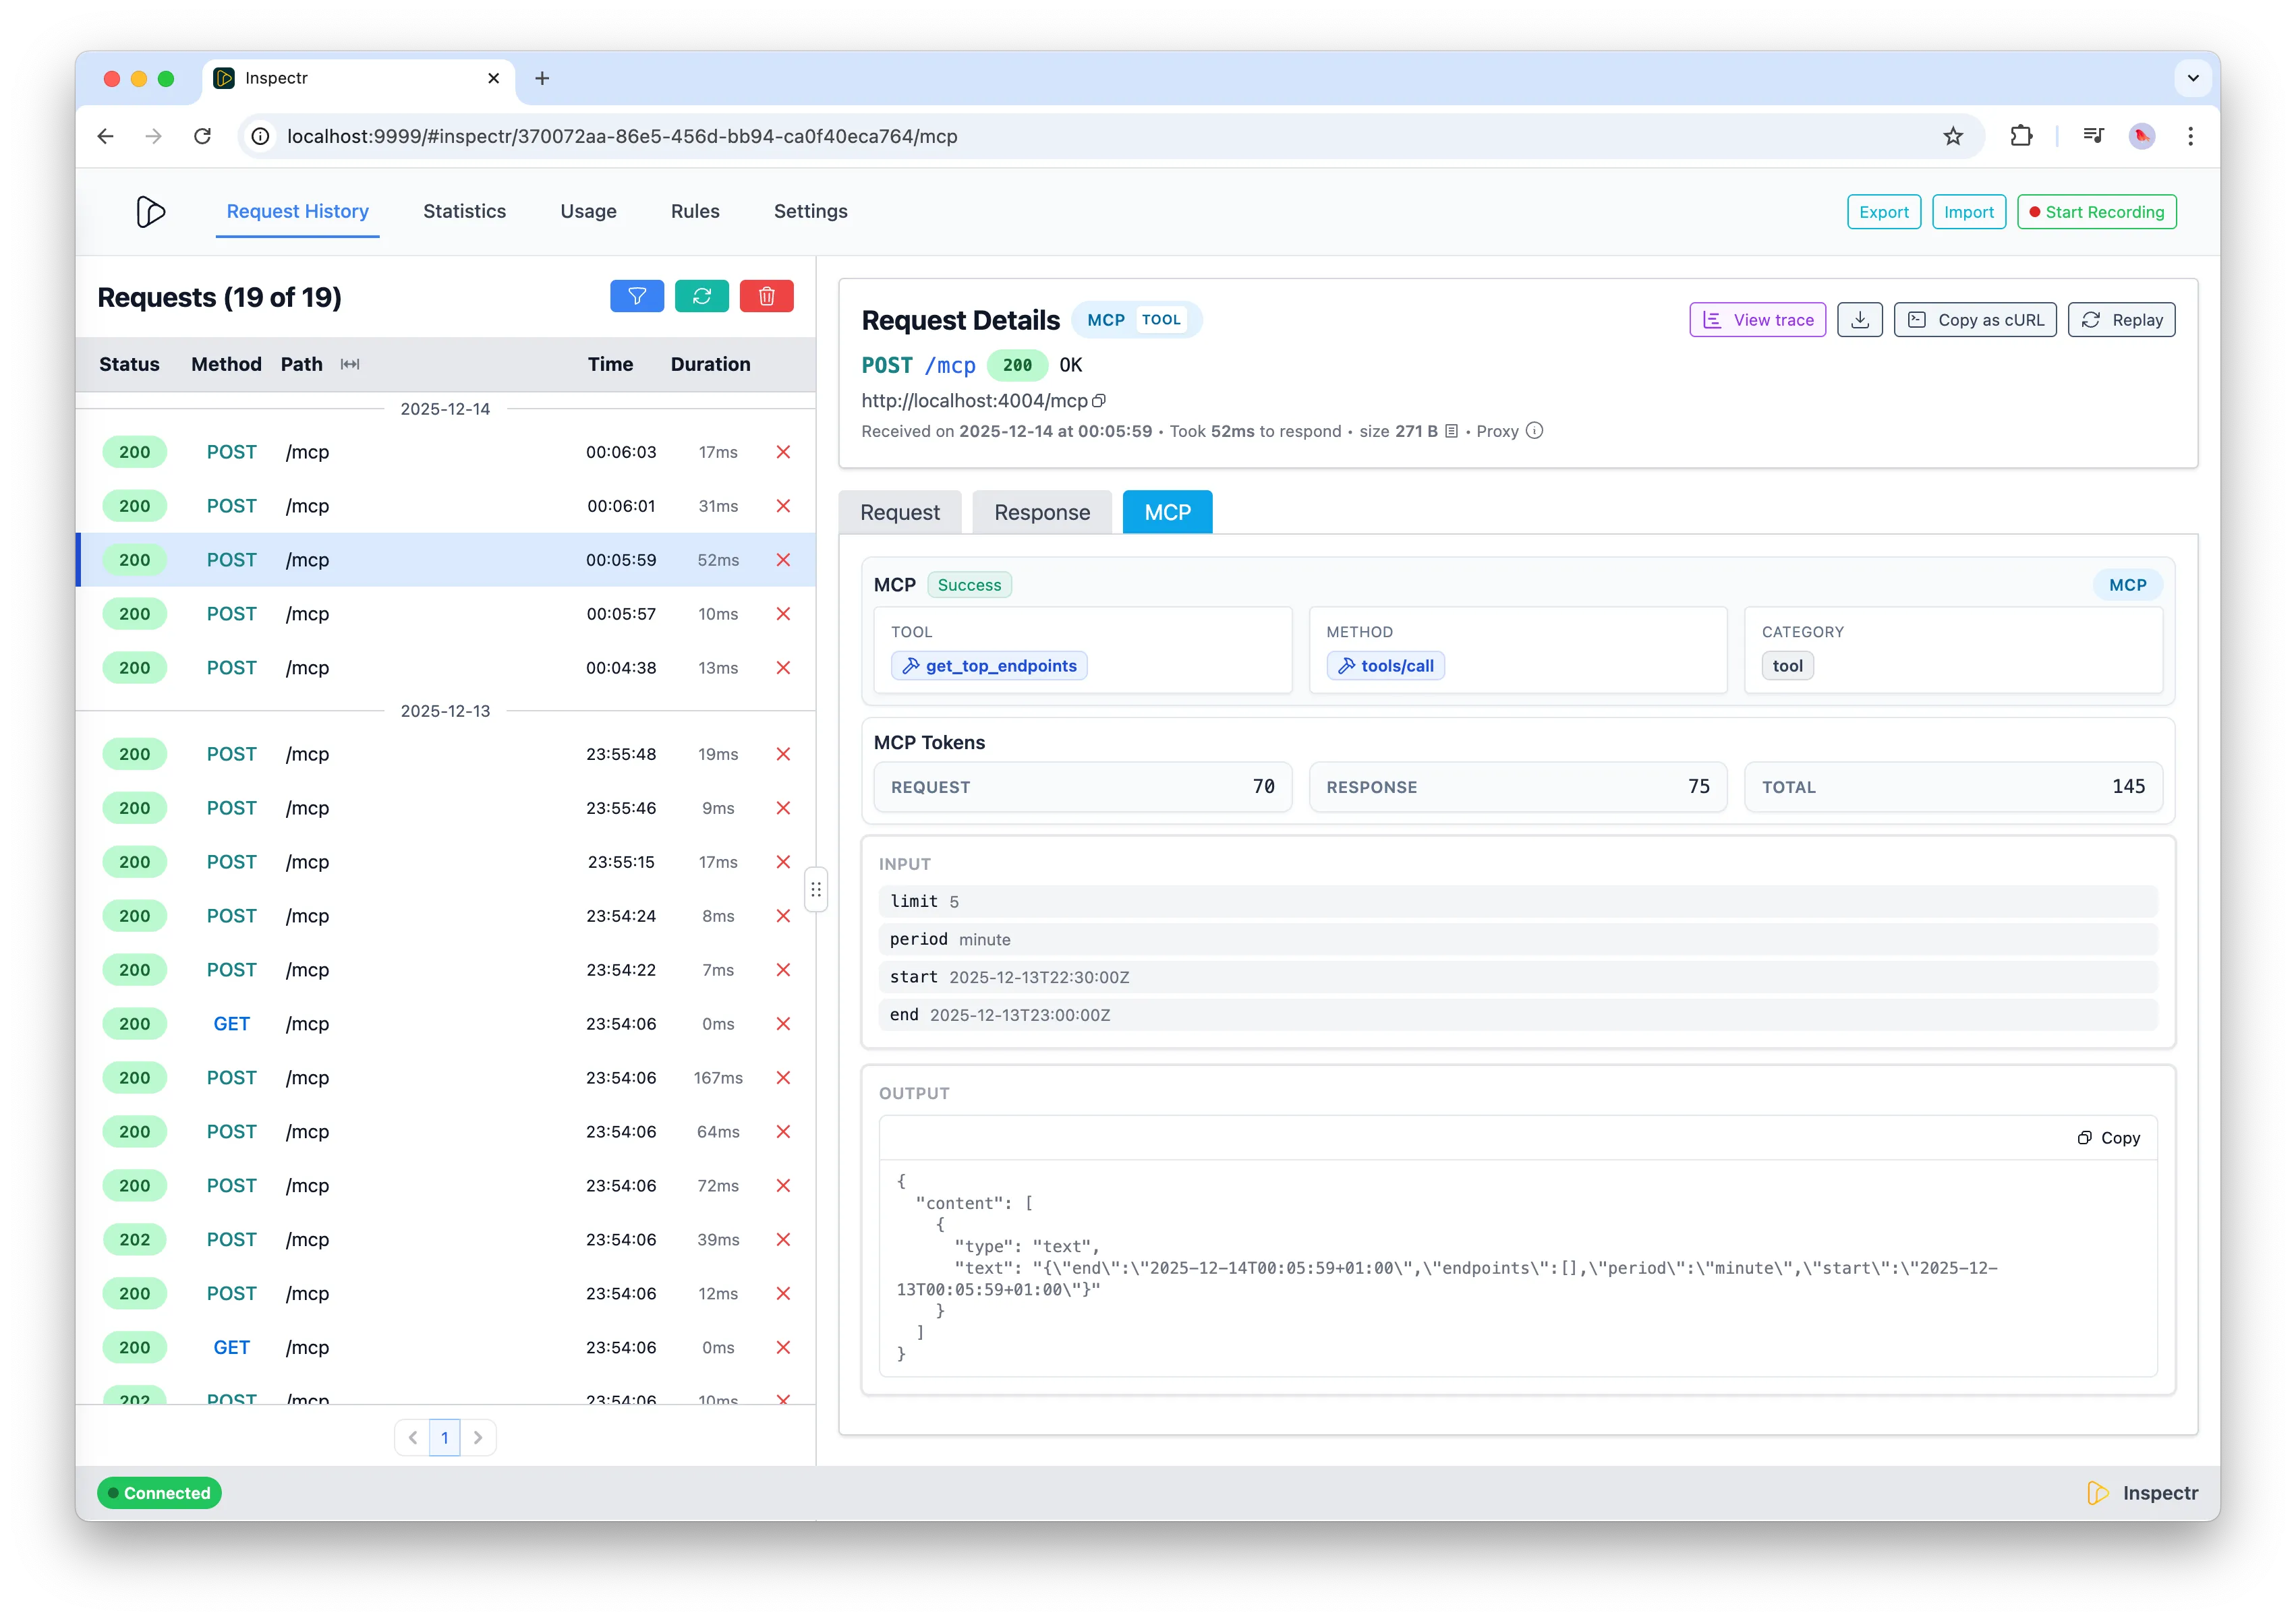Click the red trash clear-all icon

[766, 296]
